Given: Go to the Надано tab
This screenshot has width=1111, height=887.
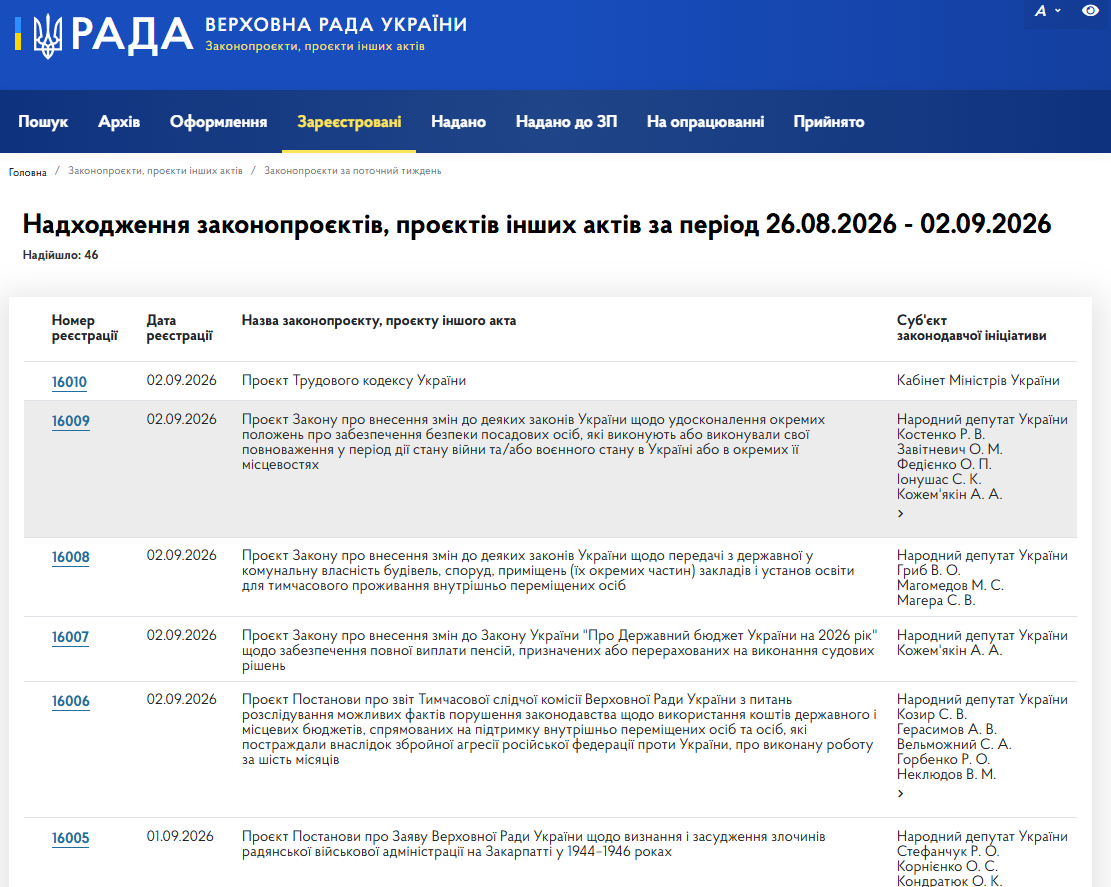Looking at the screenshot, I should pos(458,122).
